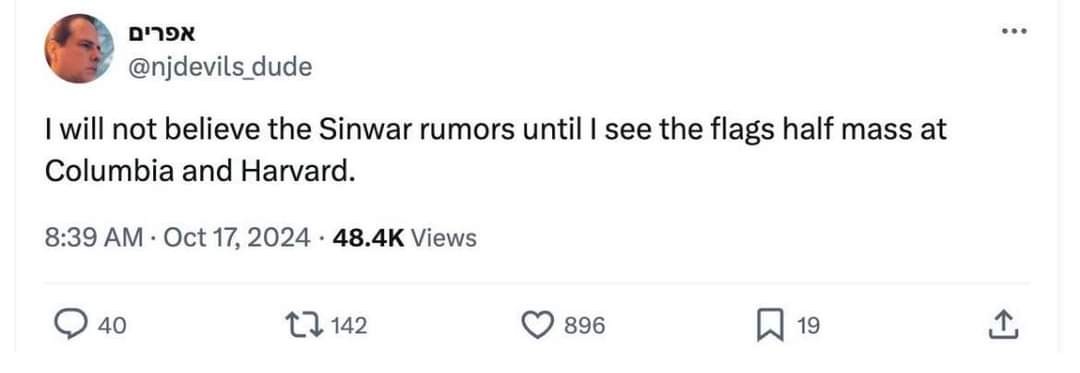Open the share upload icon

[x=1003, y=325]
